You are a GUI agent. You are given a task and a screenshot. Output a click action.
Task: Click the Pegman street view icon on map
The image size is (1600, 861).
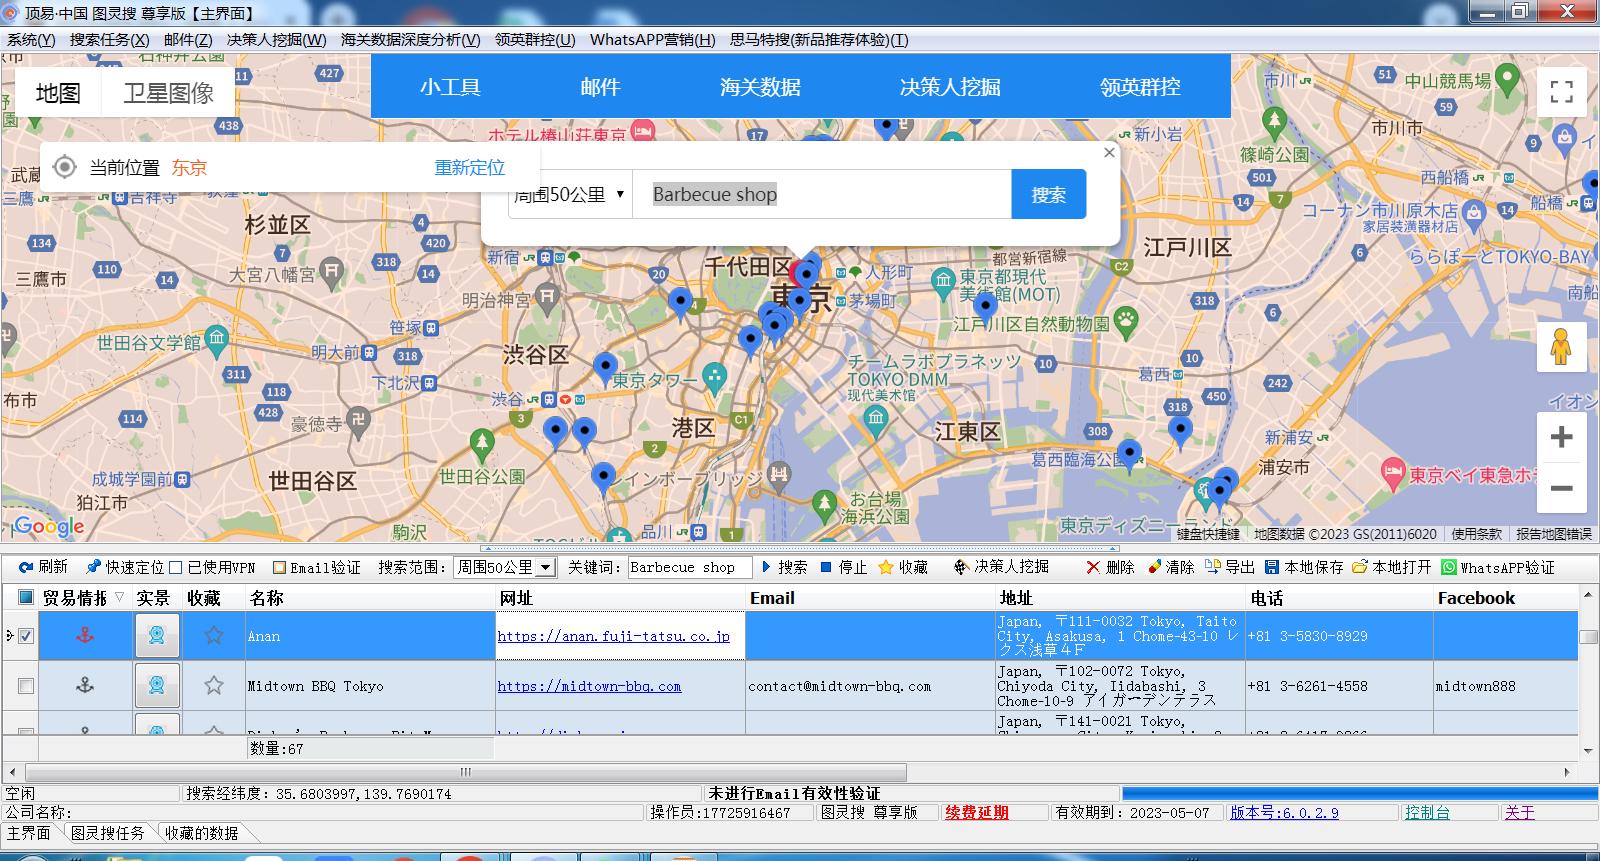[x=1561, y=347]
